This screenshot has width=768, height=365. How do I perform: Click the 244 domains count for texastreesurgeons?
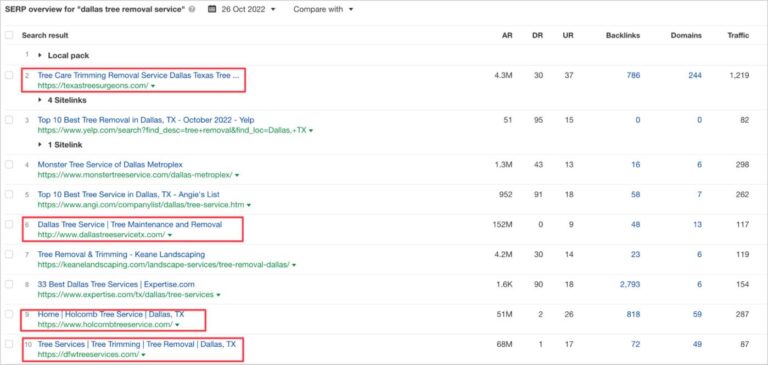(x=695, y=75)
